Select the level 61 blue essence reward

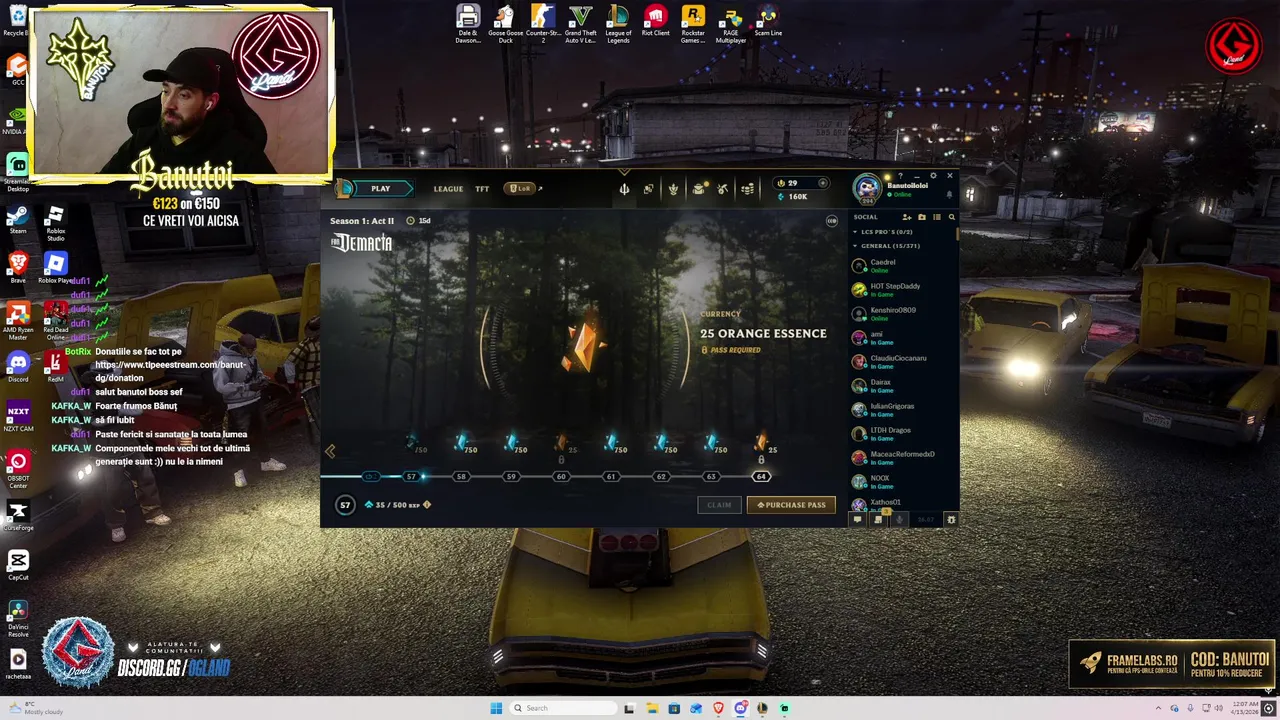(613, 444)
